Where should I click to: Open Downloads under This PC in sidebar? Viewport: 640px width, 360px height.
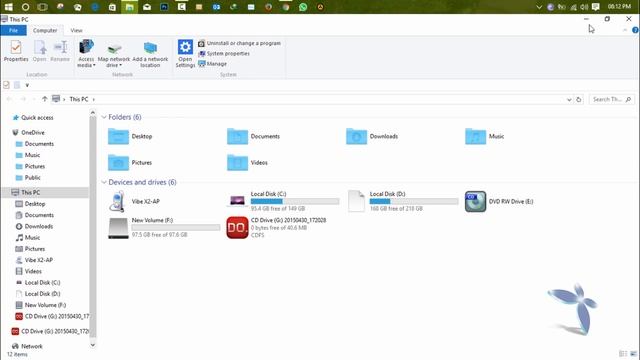[34, 226]
